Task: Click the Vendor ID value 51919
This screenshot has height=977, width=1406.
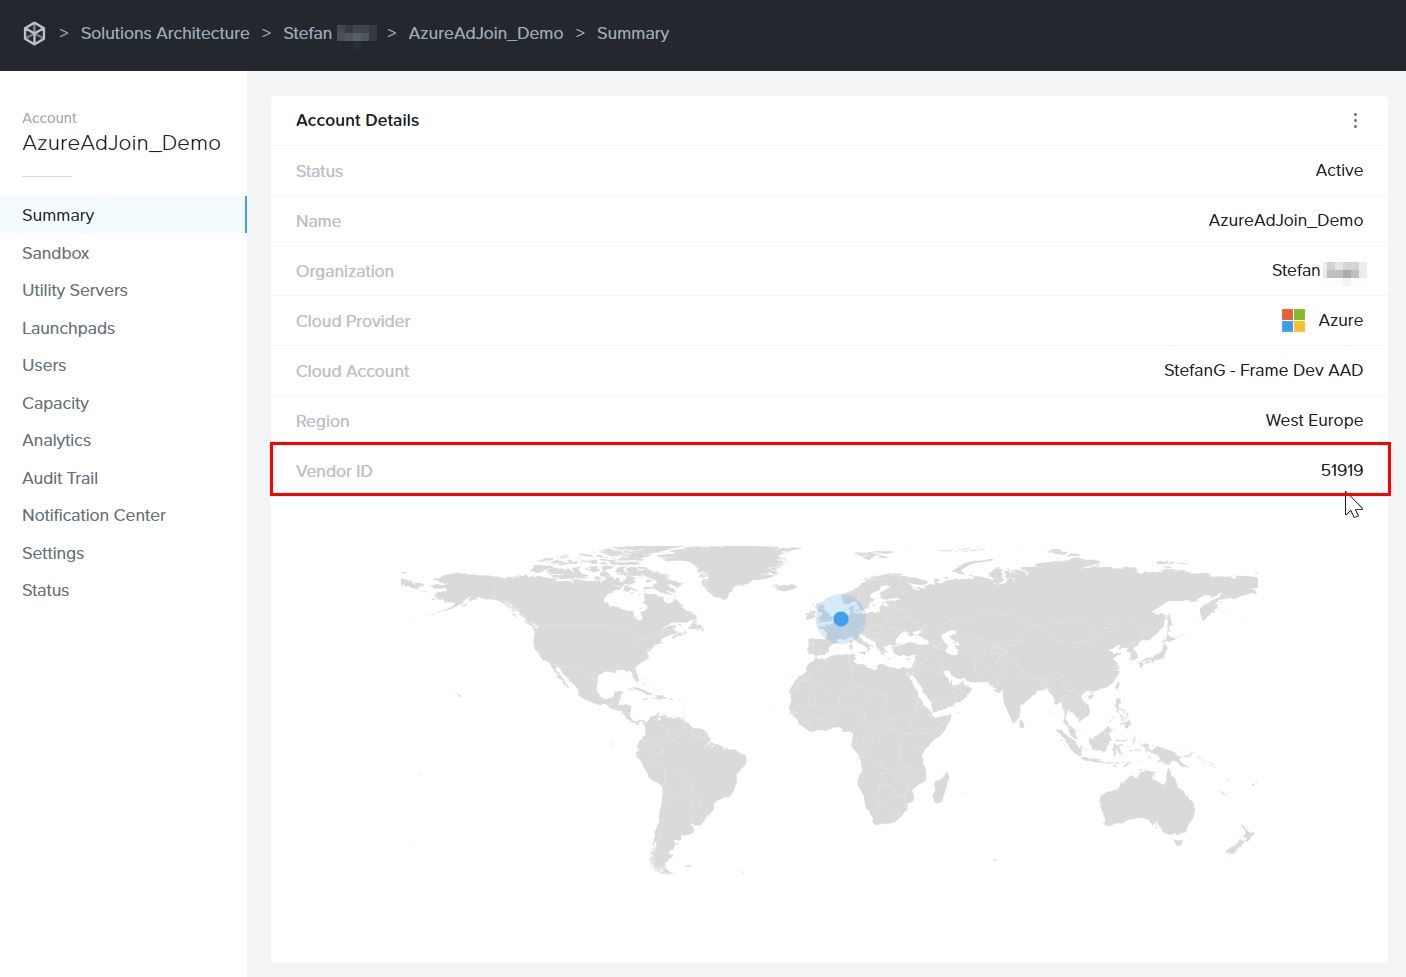Action: pos(1341,471)
